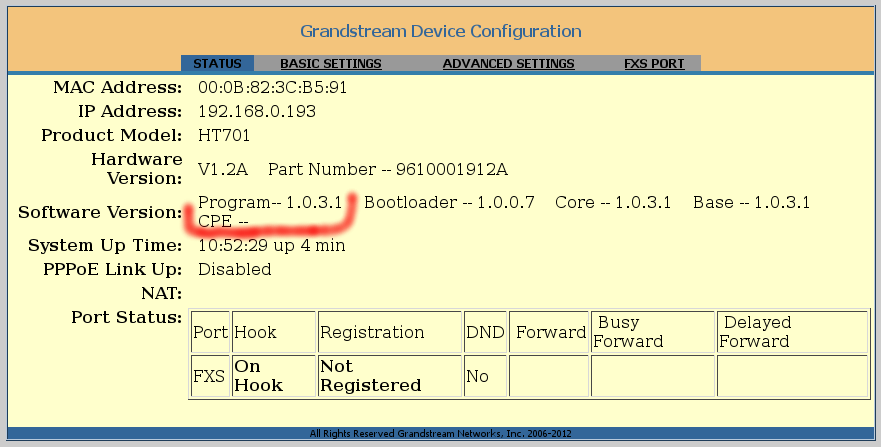
Task: Open the ADVANCED SETTINGS tab
Action: tap(508, 63)
